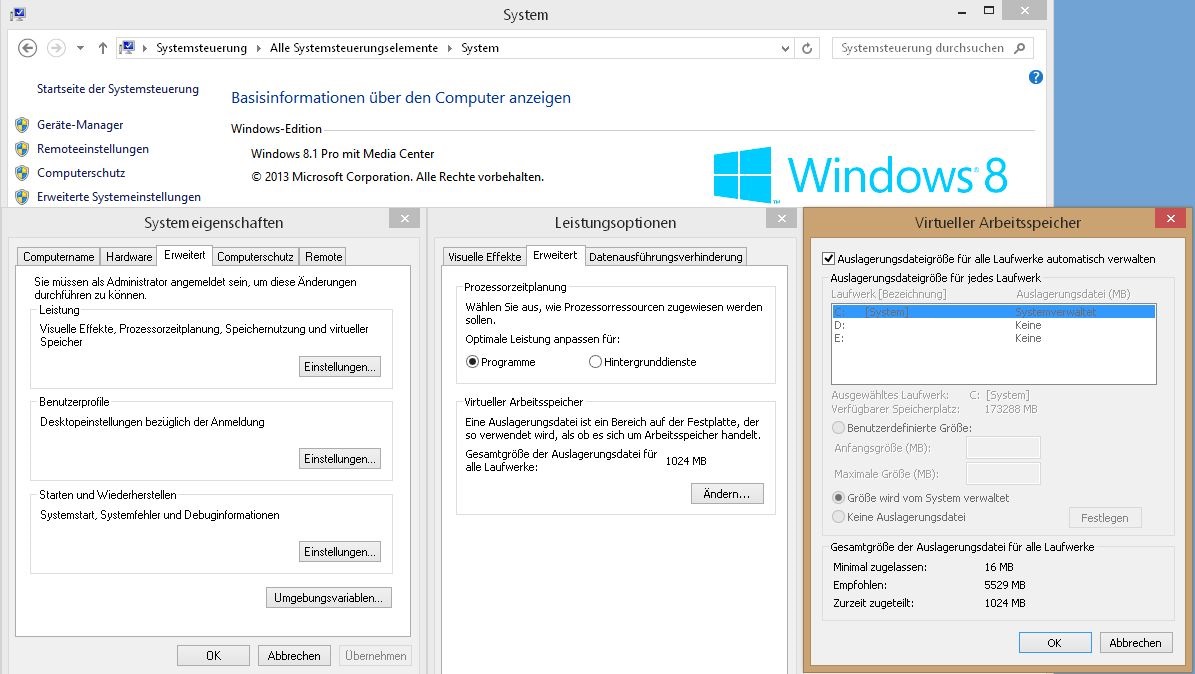Open Starten und Wiederherstellen Einstellungen button
Viewport: 1195px width, 674px height.
(340, 552)
